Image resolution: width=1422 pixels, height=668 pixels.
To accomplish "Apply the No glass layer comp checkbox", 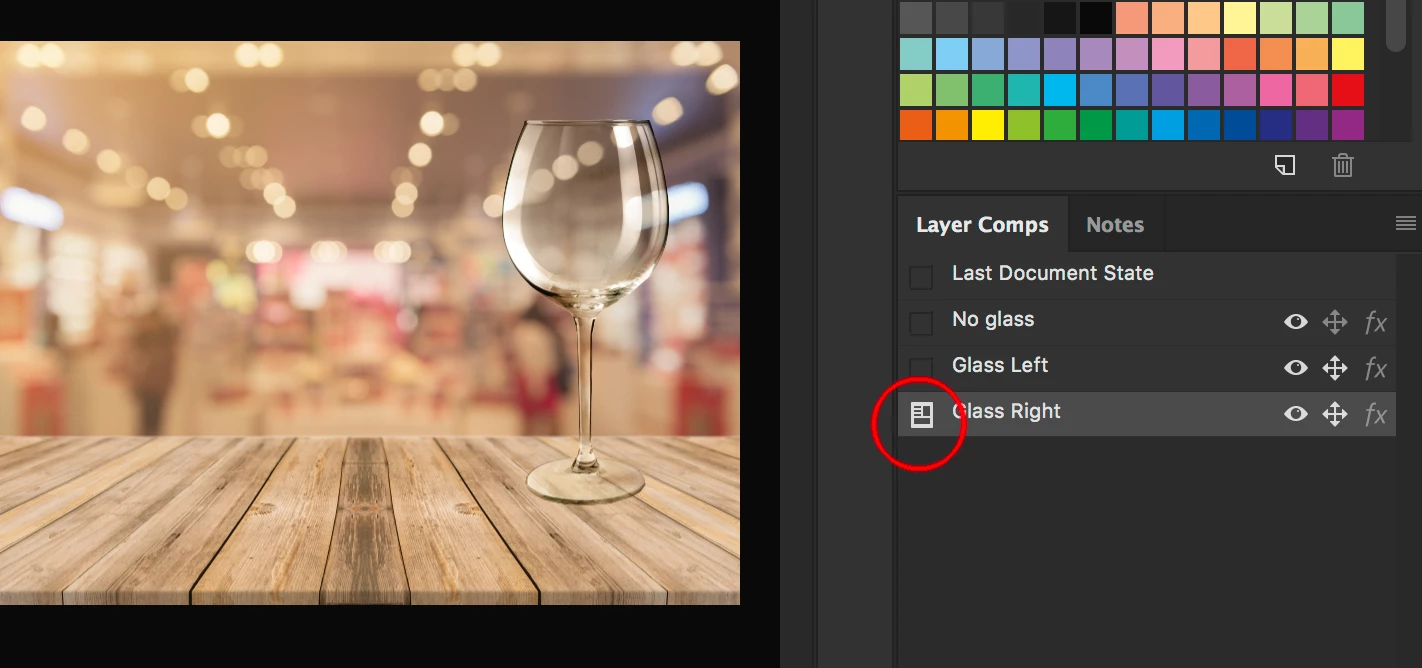I will (921, 323).
